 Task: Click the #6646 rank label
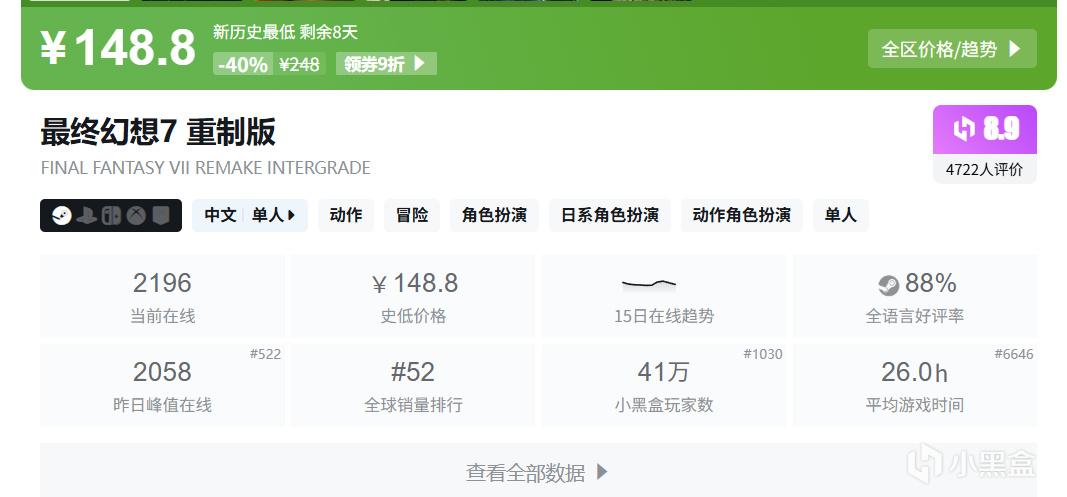coord(1014,354)
